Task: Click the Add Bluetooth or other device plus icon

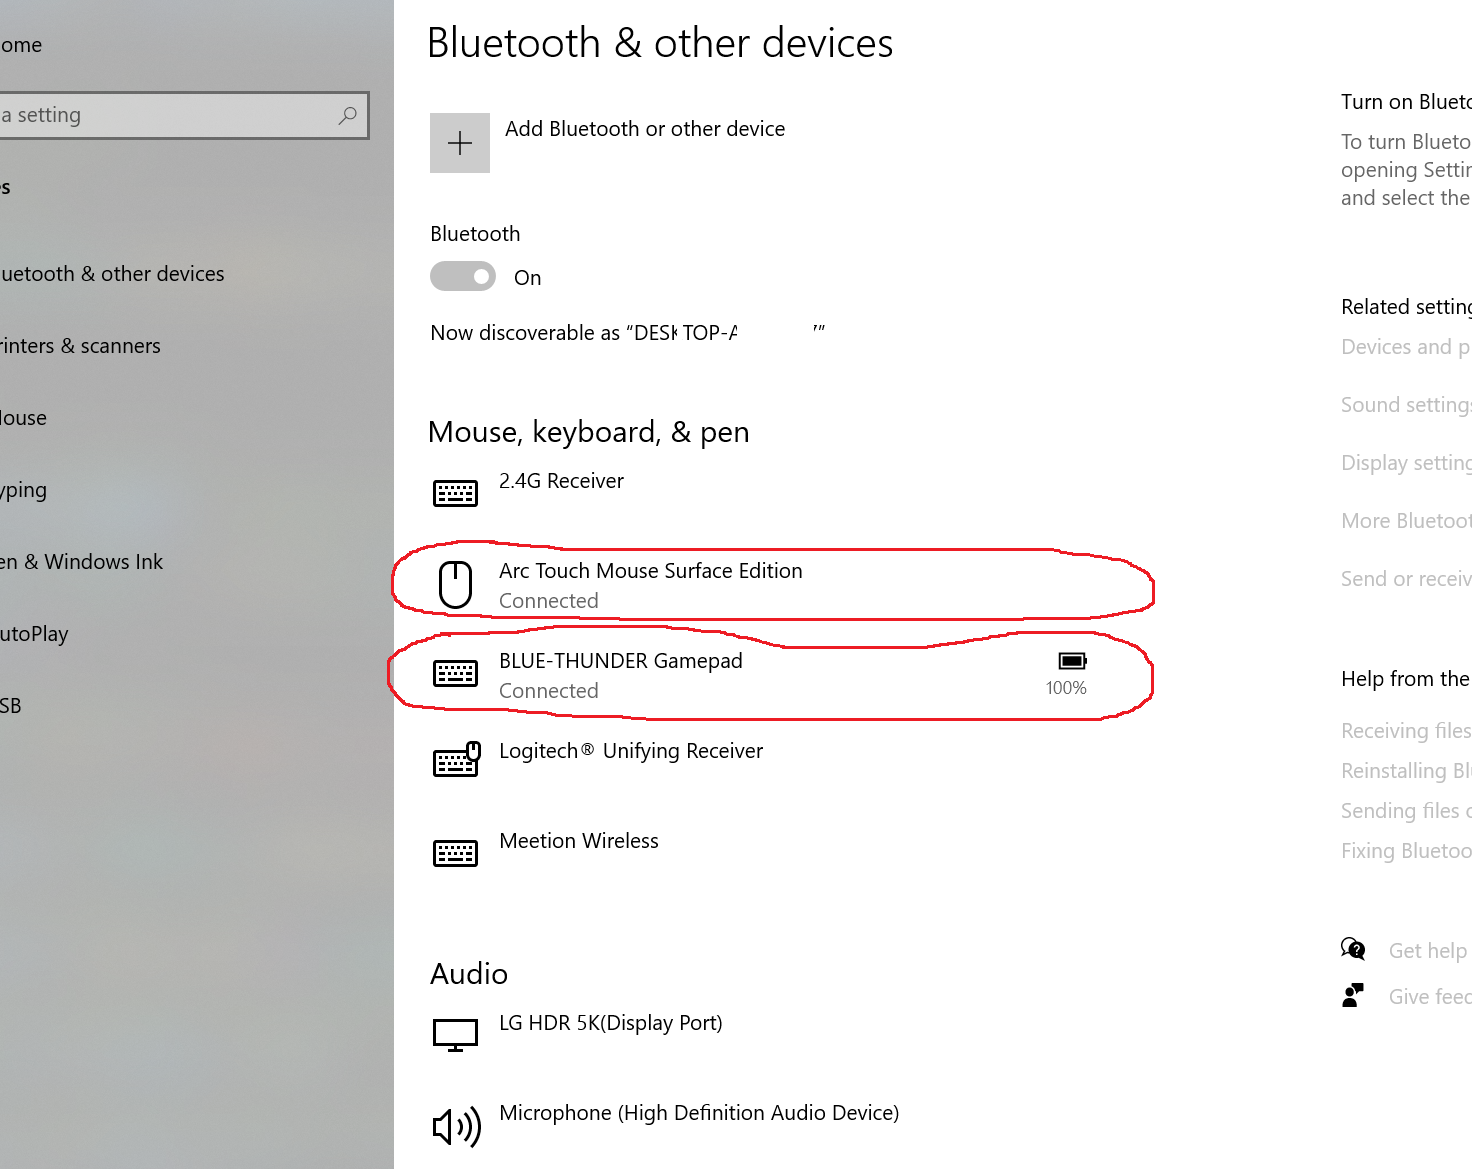Action: click(x=459, y=142)
